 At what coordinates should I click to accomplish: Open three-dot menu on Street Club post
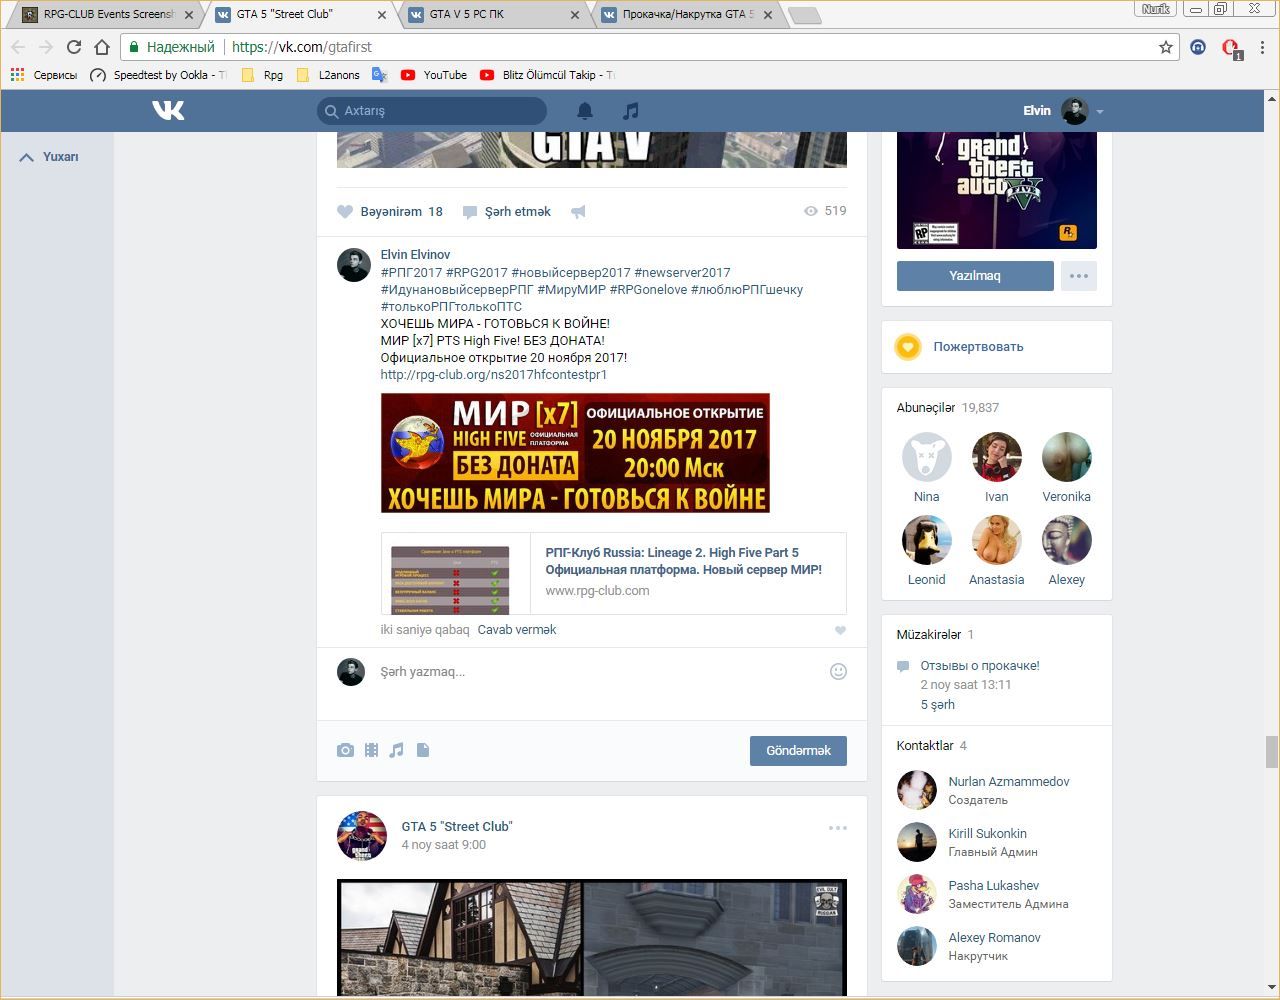point(838,828)
